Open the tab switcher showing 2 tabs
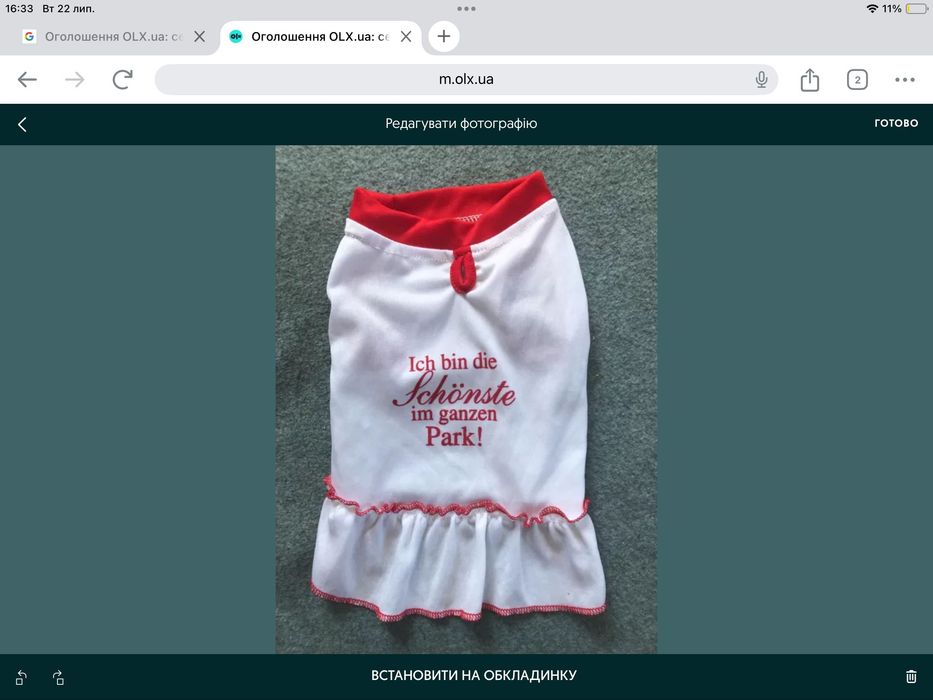933x700 pixels. tap(857, 80)
